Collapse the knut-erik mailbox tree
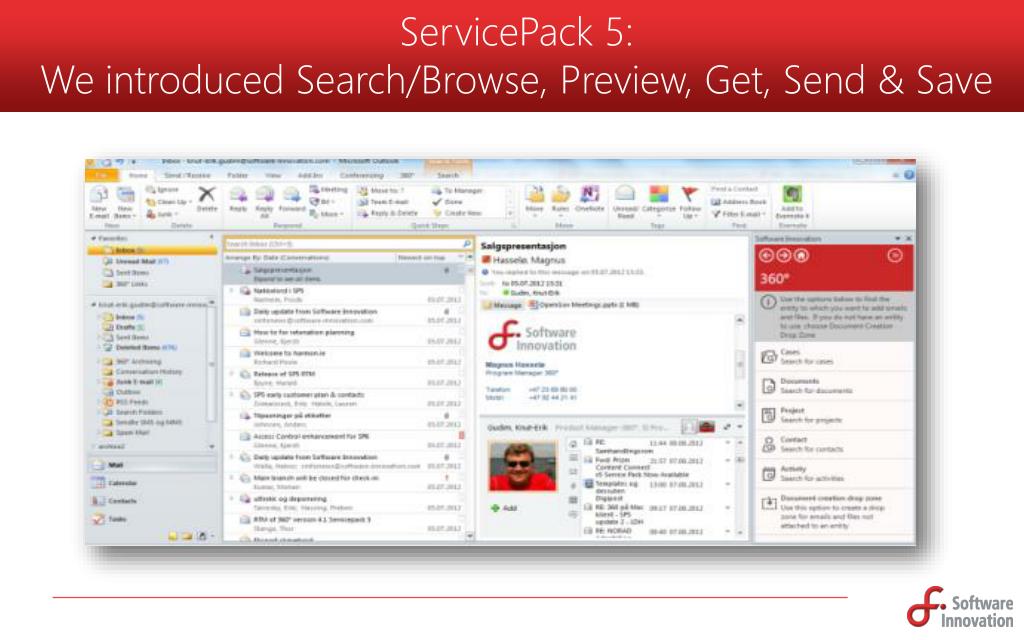1024x640 pixels. pyautogui.click(x=93, y=305)
